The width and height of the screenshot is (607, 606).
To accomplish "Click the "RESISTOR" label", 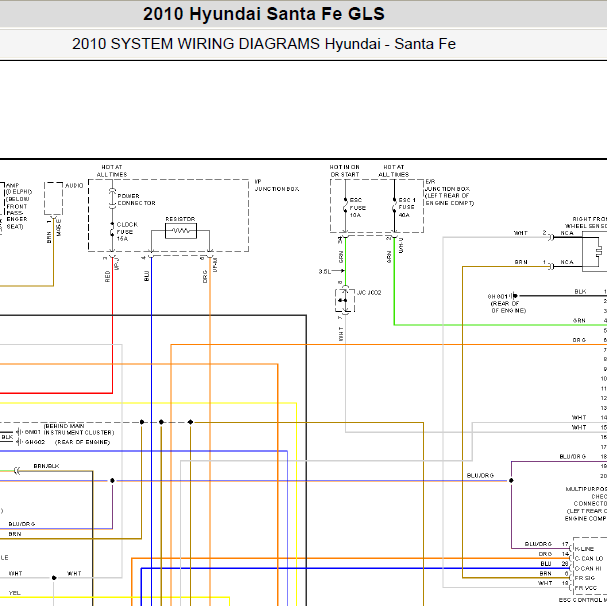I will point(180,219).
